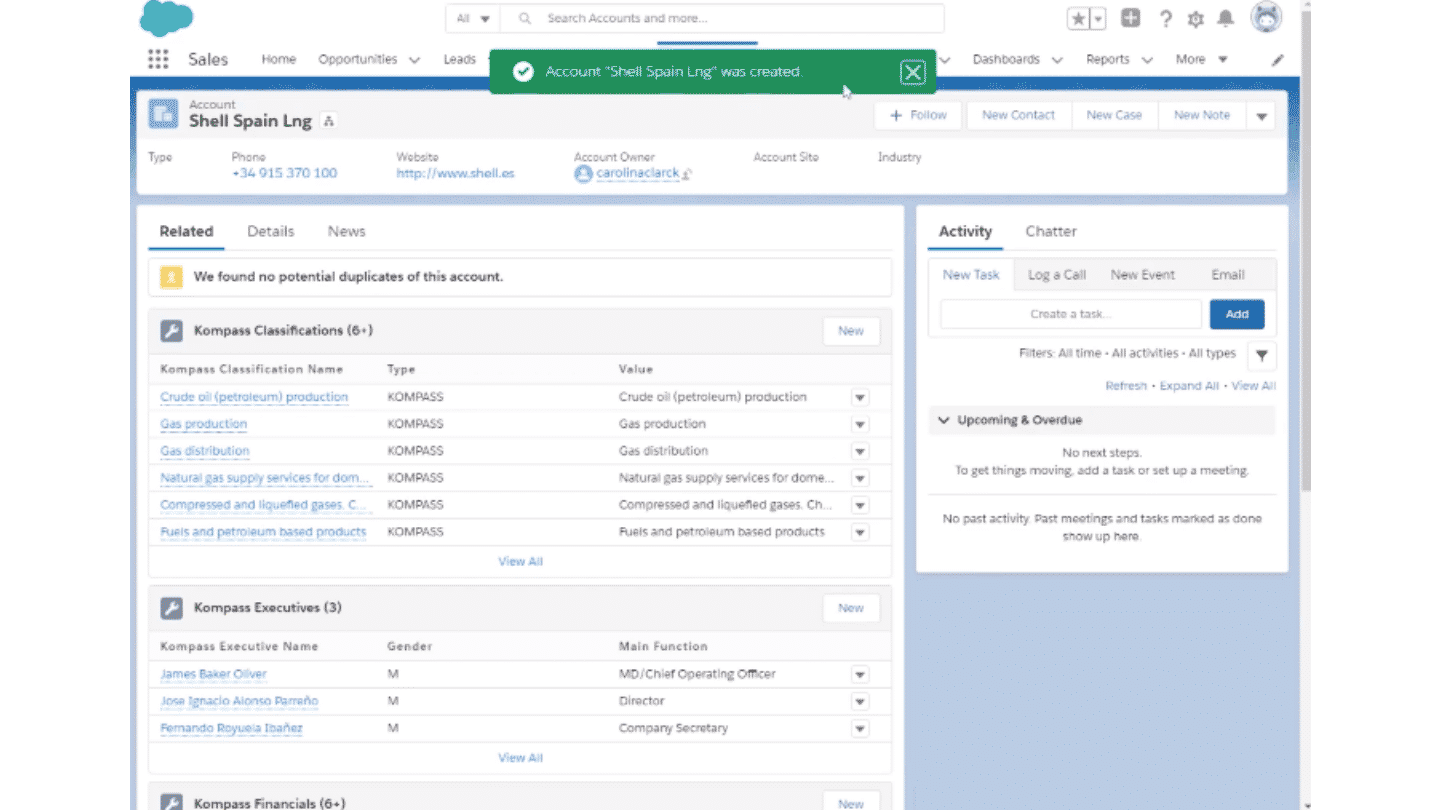Image resolution: width=1440 pixels, height=810 pixels.
Task: Open the Help question mark icon
Action: click(1165, 19)
